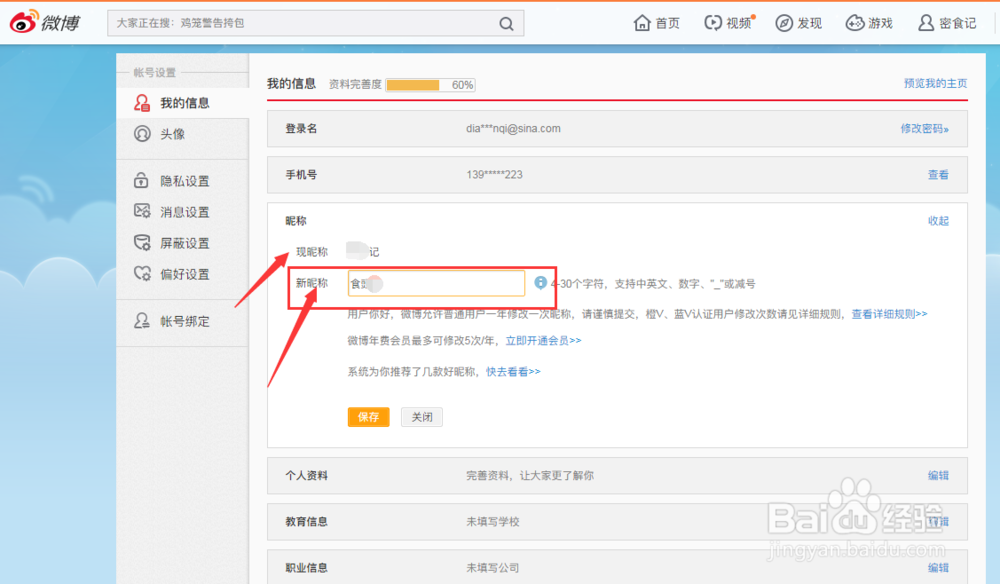The image size is (1000, 584).
Task: Expand 个人资料 via 编辑
Action: click(938, 476)
